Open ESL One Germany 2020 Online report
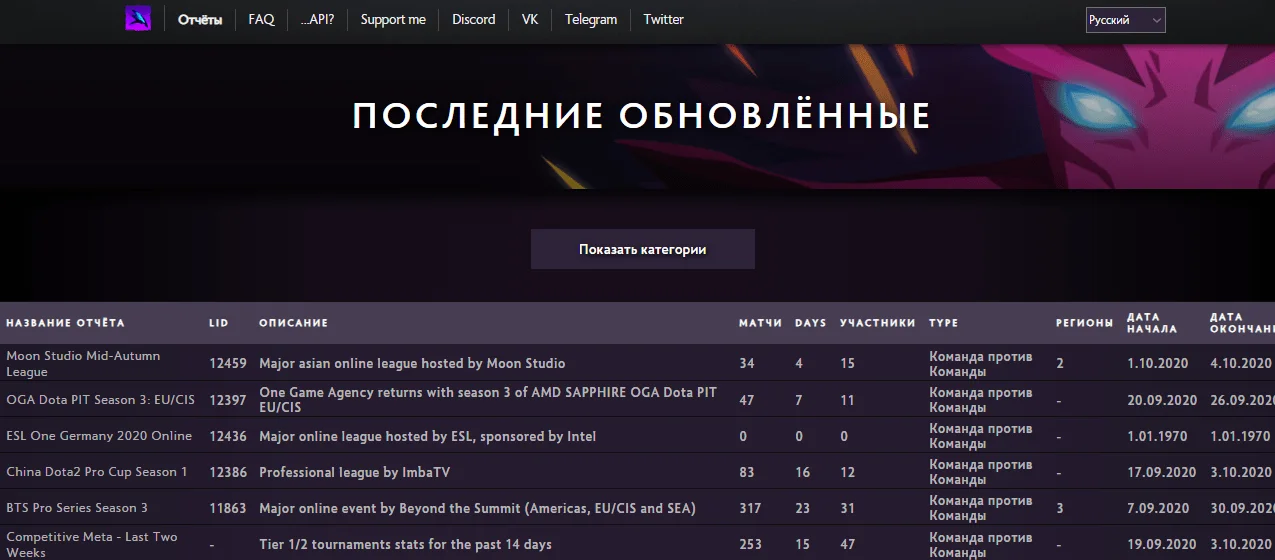1275x560 pixels. [99, 435]
